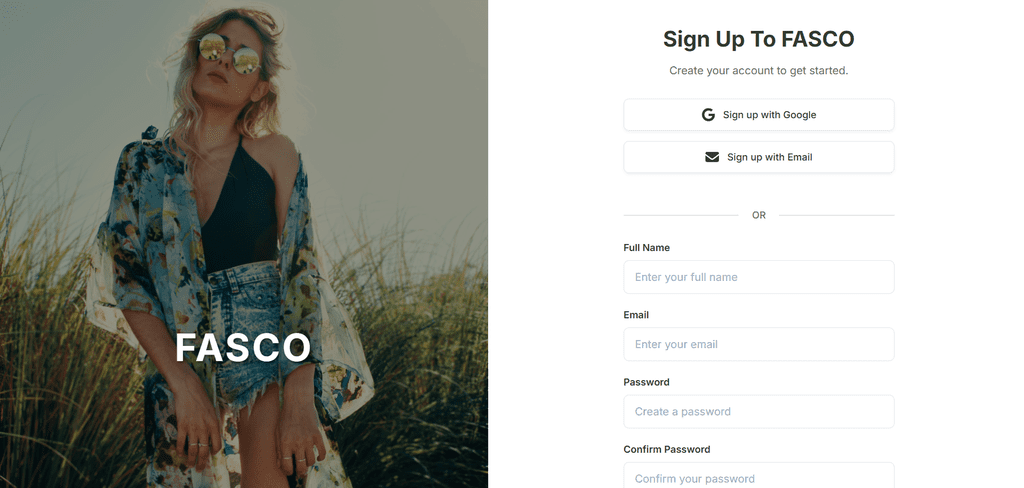Choose Sign up with Google
Viewport: 1024px width, 488px height.
[759, 115]
